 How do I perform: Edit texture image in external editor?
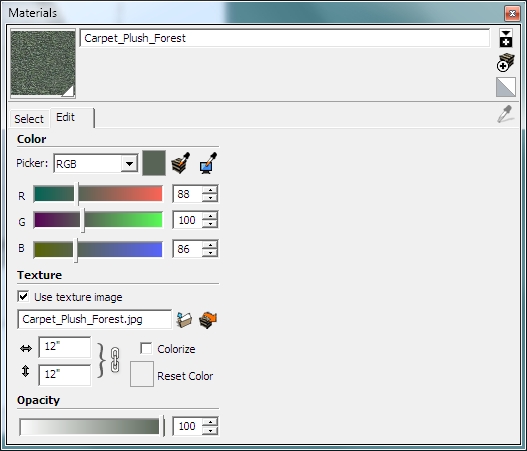[208, 320]
